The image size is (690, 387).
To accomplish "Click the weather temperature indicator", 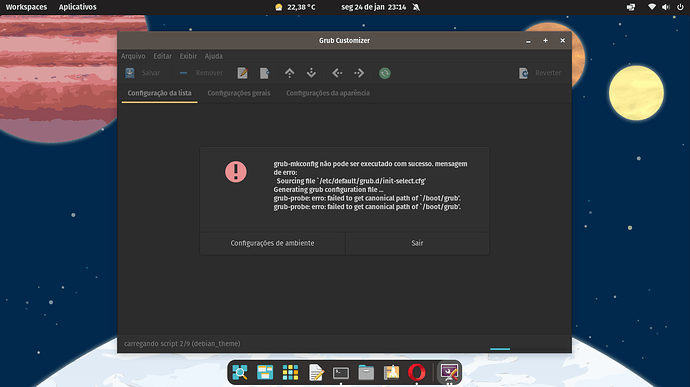I will tap(295, 7).
